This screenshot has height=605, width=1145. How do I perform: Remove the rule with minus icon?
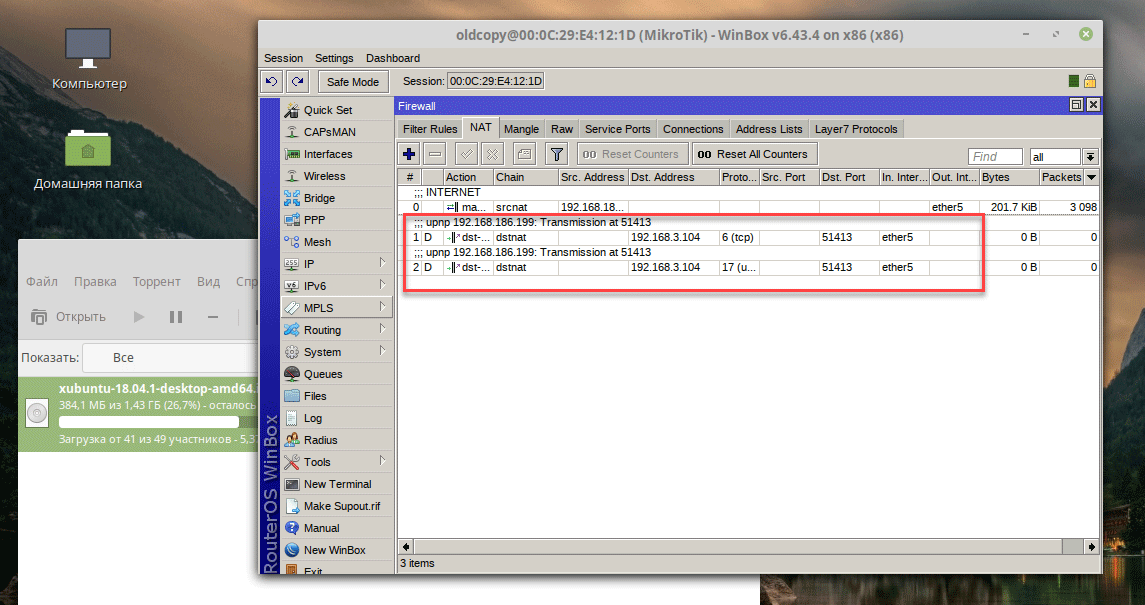tap(435, 154)
